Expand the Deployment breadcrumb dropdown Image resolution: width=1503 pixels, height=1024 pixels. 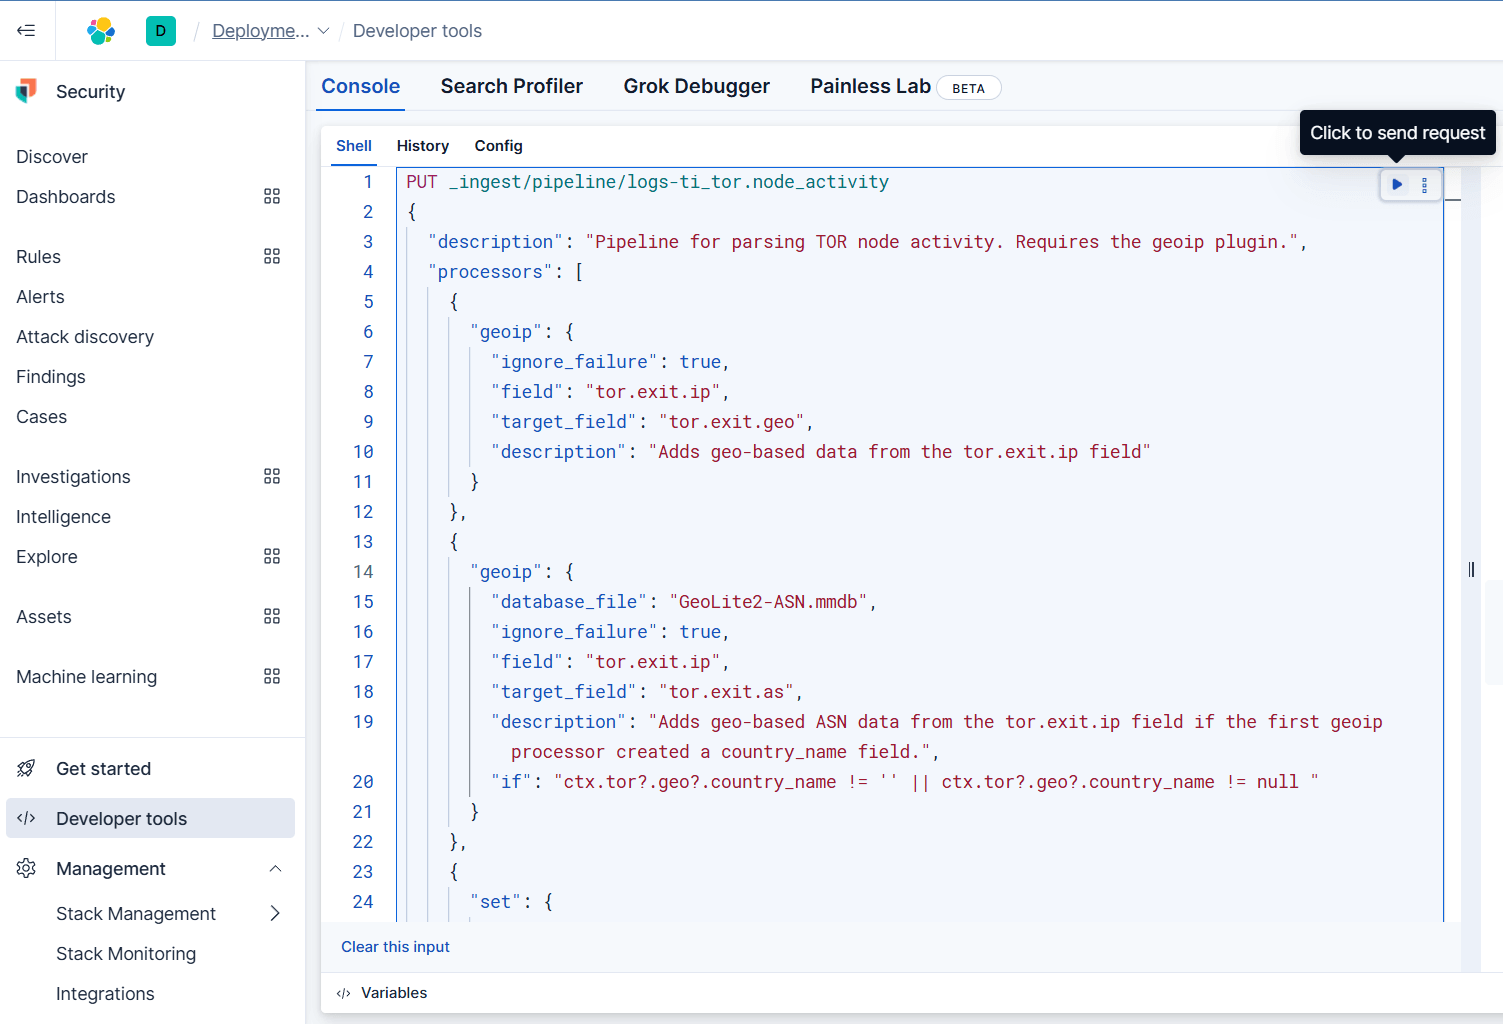(x=323, y=31)
